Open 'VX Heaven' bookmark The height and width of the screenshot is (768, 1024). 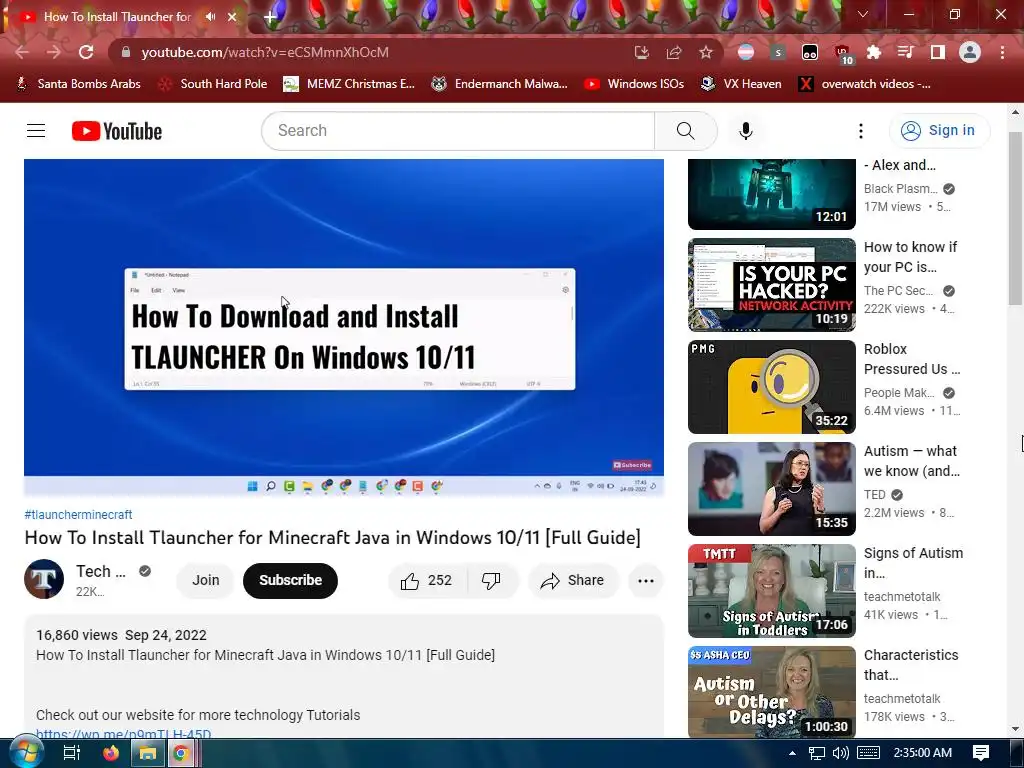(x=741, y=84)
